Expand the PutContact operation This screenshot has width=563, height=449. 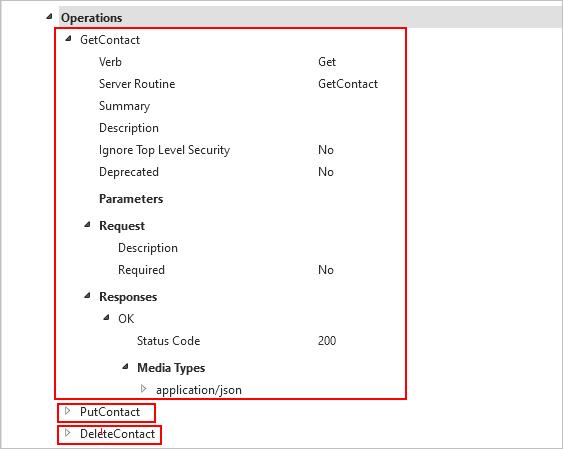68,411
